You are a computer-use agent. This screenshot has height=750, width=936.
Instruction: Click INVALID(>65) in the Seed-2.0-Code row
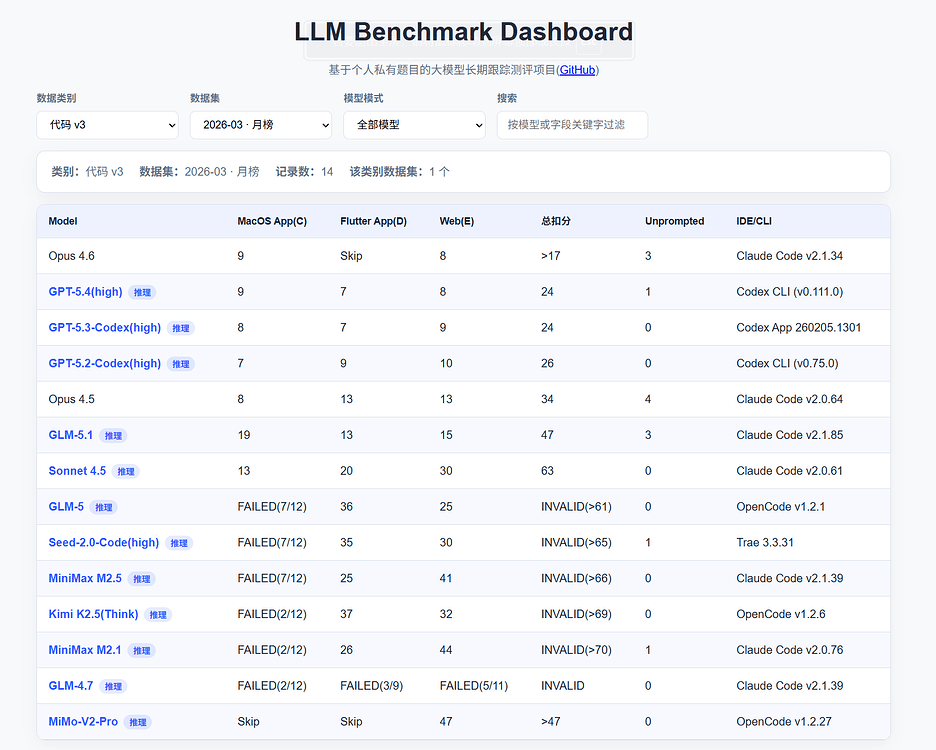[577, 542]
